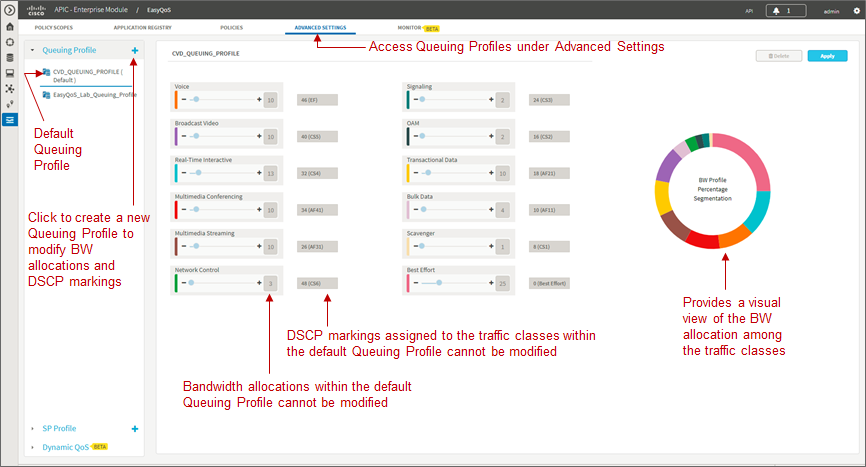This screenshot has width=866, height=467.
Task: Open the Home icon in sidebar
Action: coord(9,26)
